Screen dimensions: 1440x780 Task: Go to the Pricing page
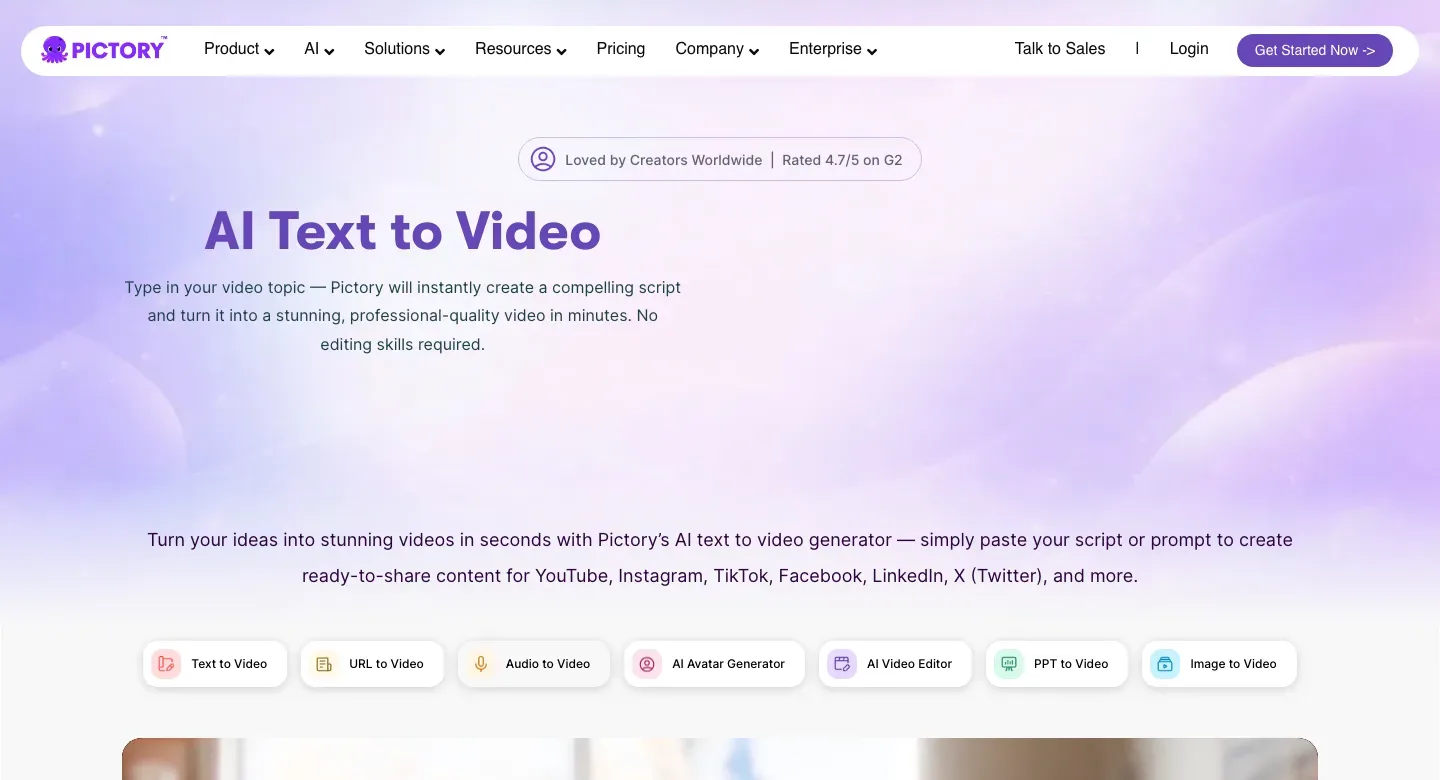tap(621, 49)
